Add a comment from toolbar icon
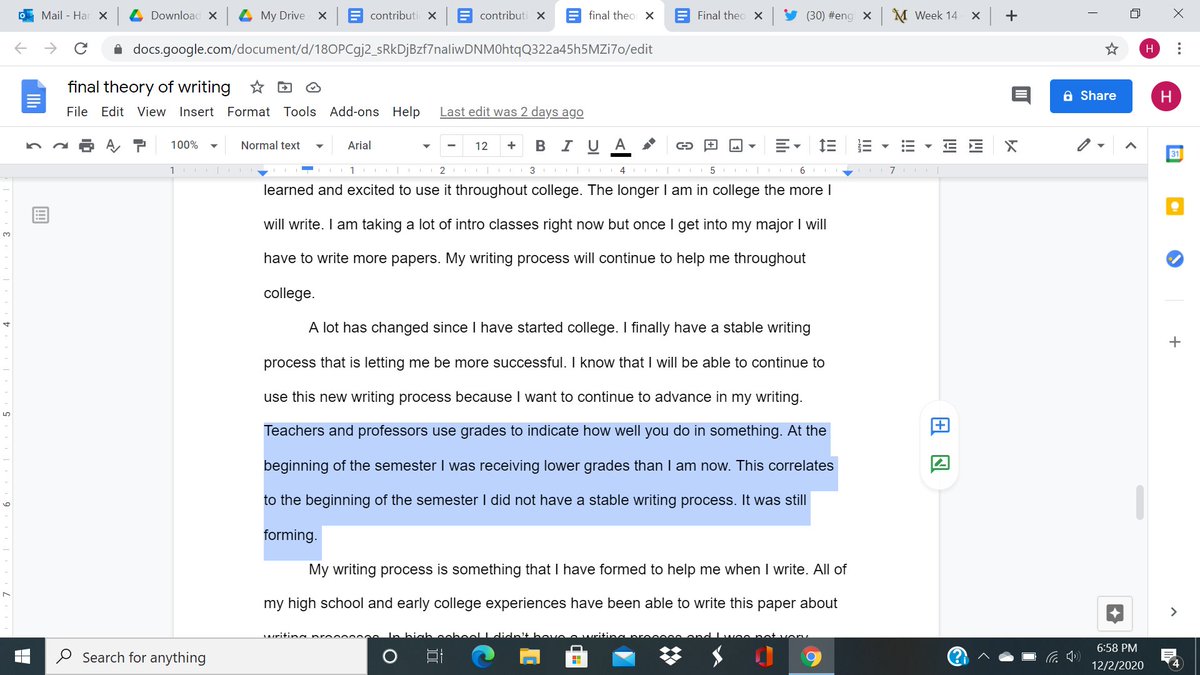The height and width of the screenshot is (675, 1200). tap(711, 146)
